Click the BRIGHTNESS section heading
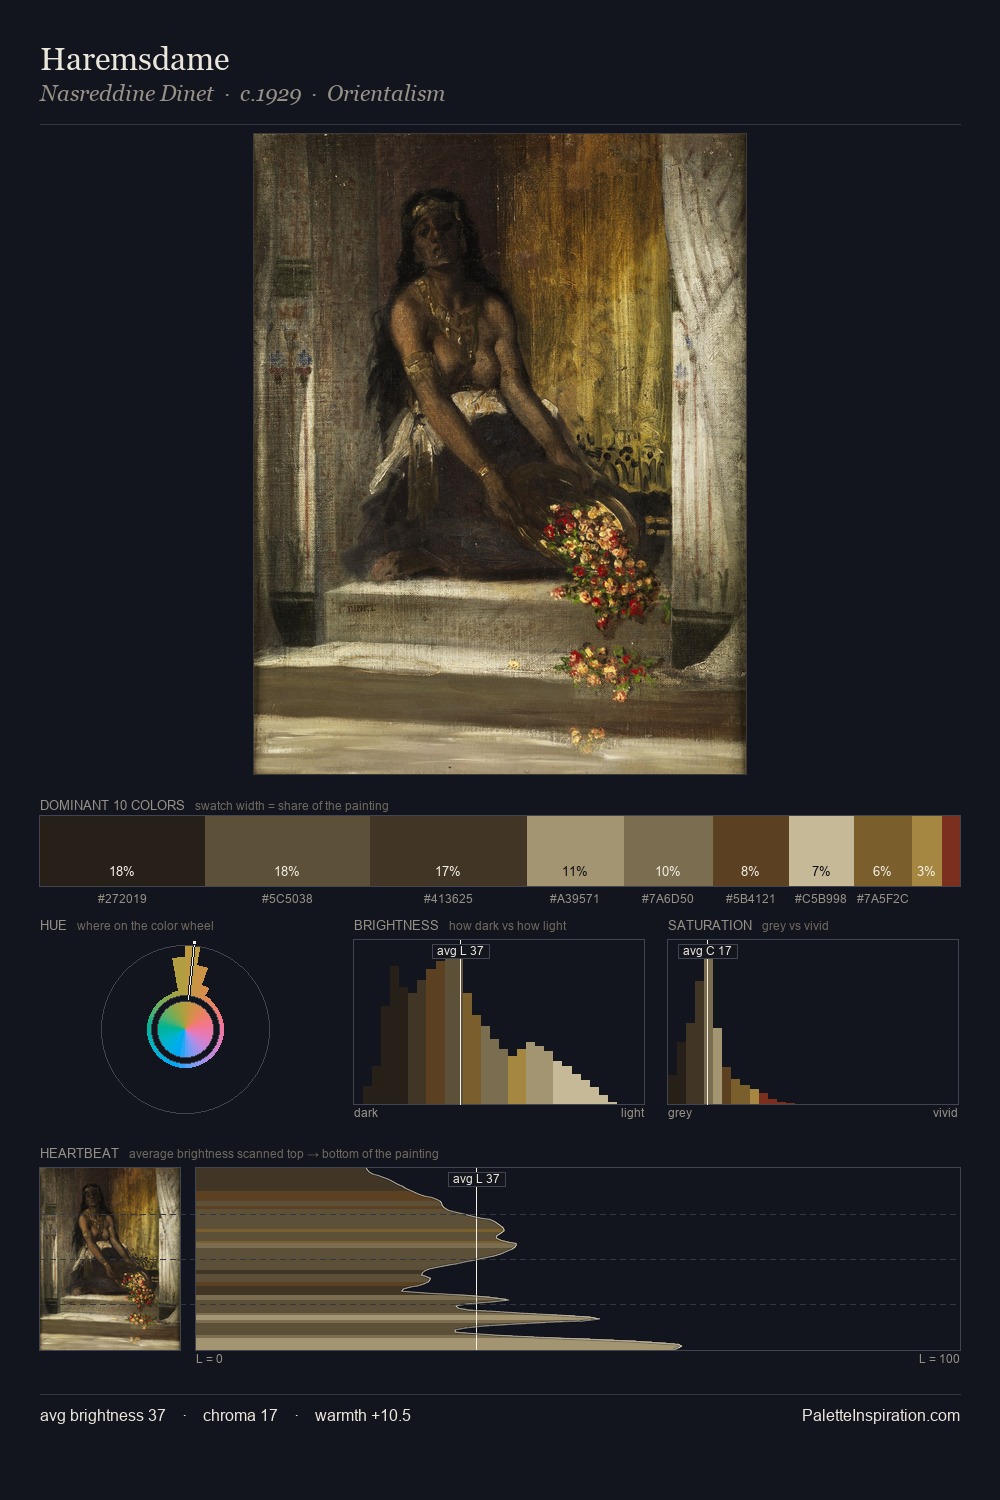Screen dimensions: 1000x1500 396,925
